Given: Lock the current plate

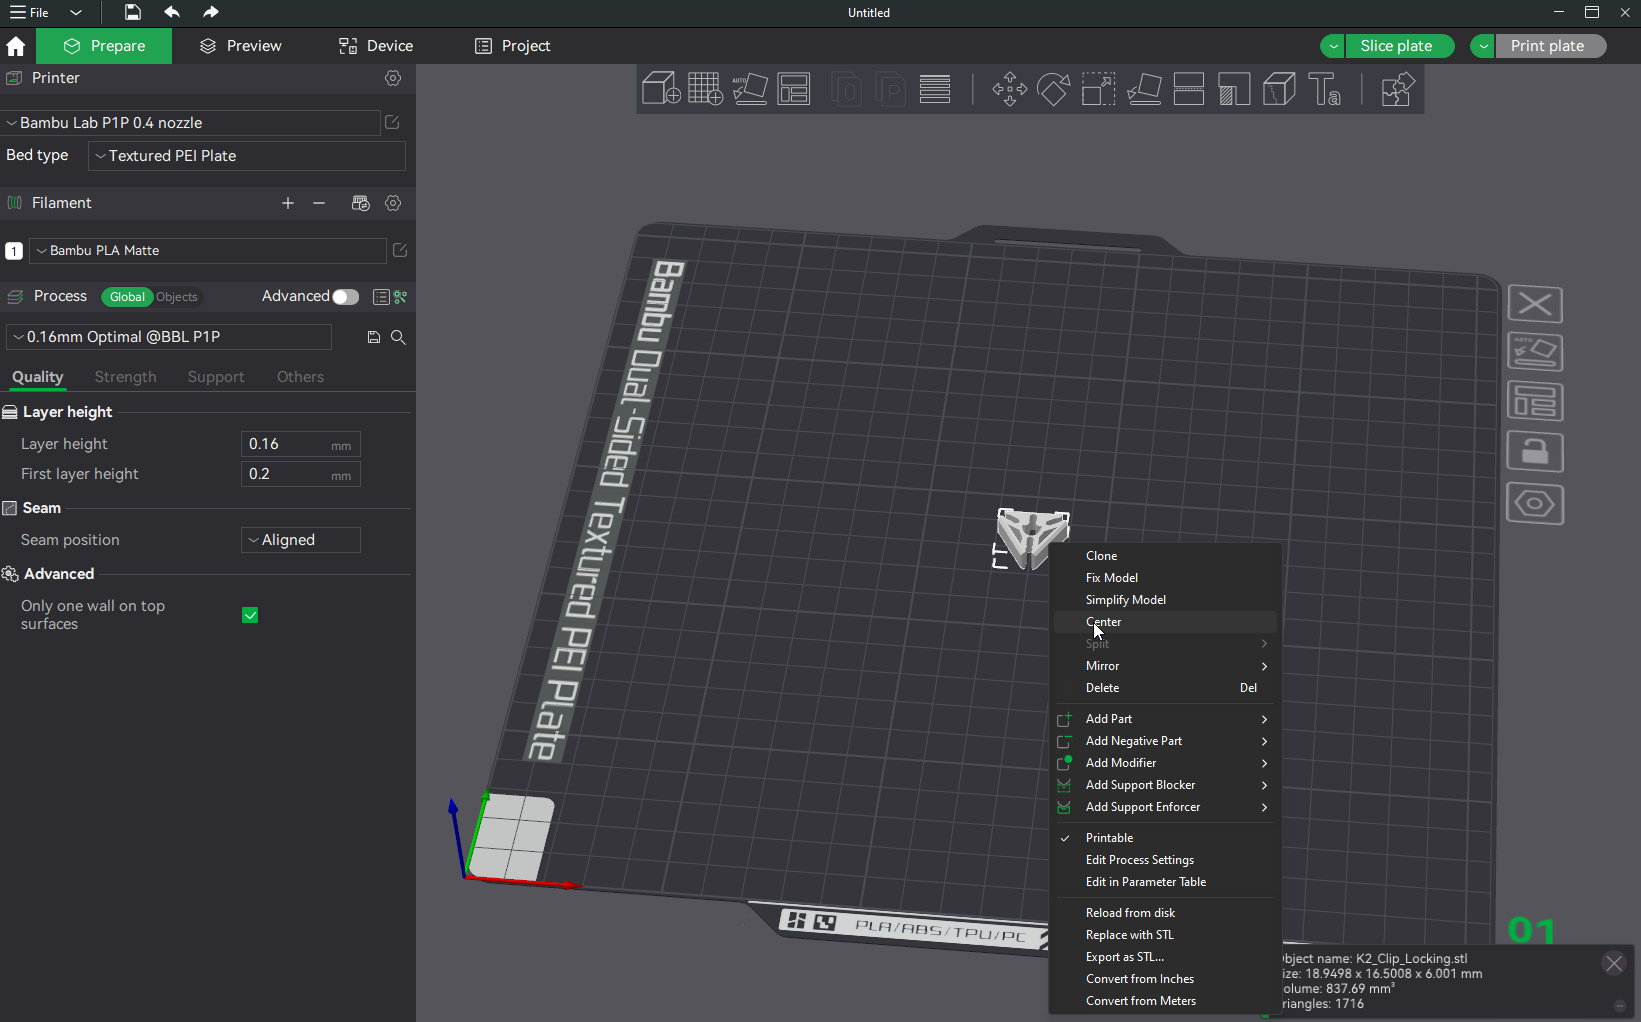Looking at the screenshot, I should tap(1535, 451).
